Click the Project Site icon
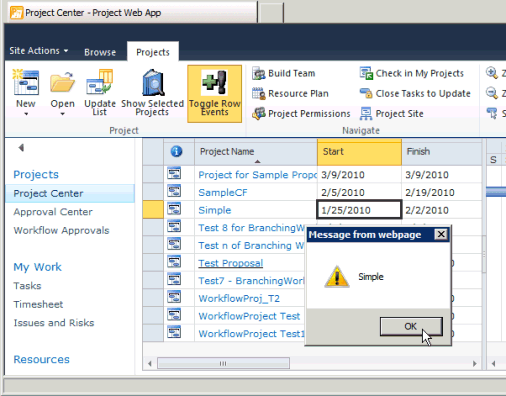The height and width of the screenshot is (396, 506). [x=366, y=114]
